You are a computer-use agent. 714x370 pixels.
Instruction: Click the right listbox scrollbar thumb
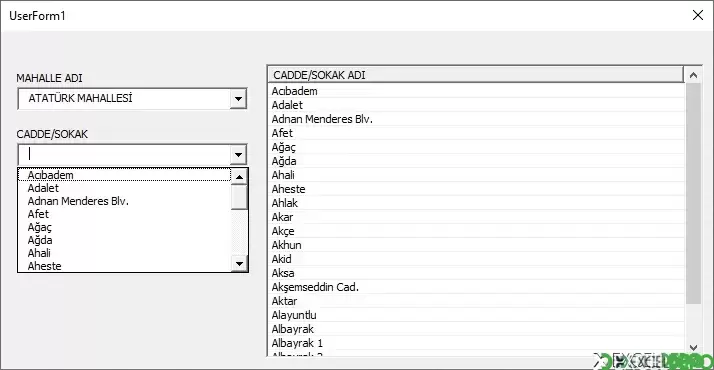[693, 193]
